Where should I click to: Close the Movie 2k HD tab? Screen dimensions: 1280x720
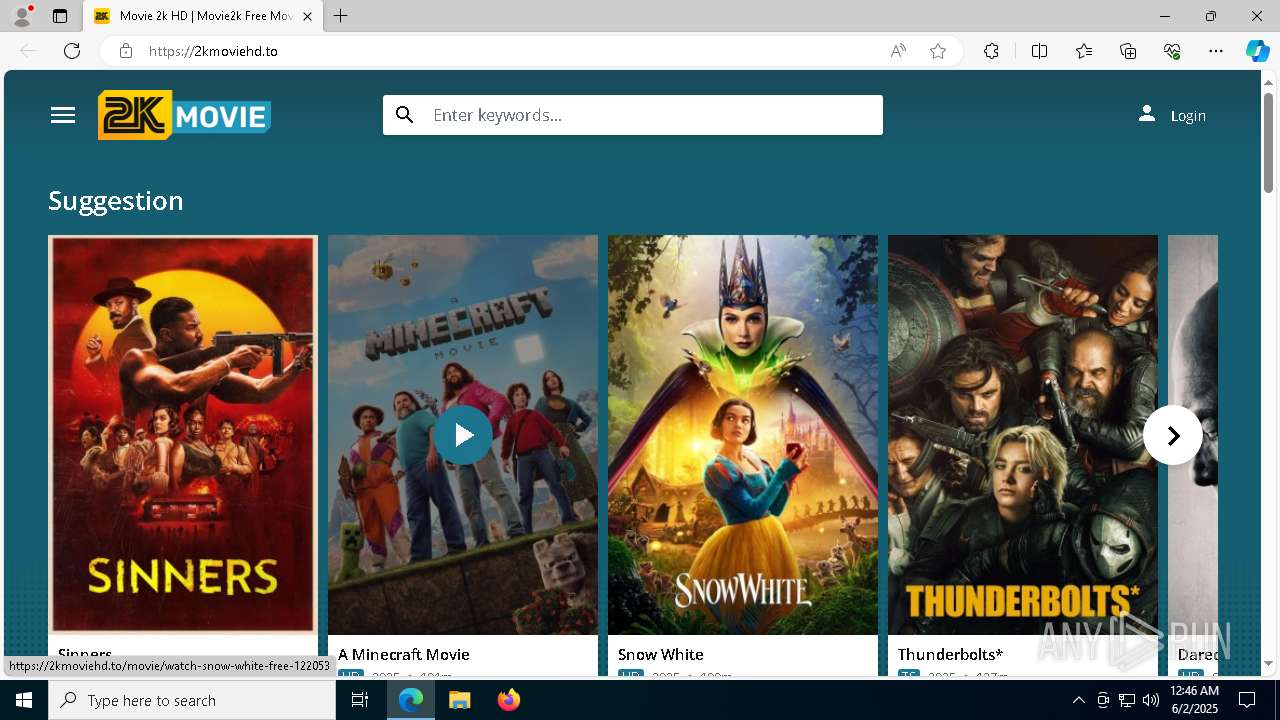pos(308,16)
